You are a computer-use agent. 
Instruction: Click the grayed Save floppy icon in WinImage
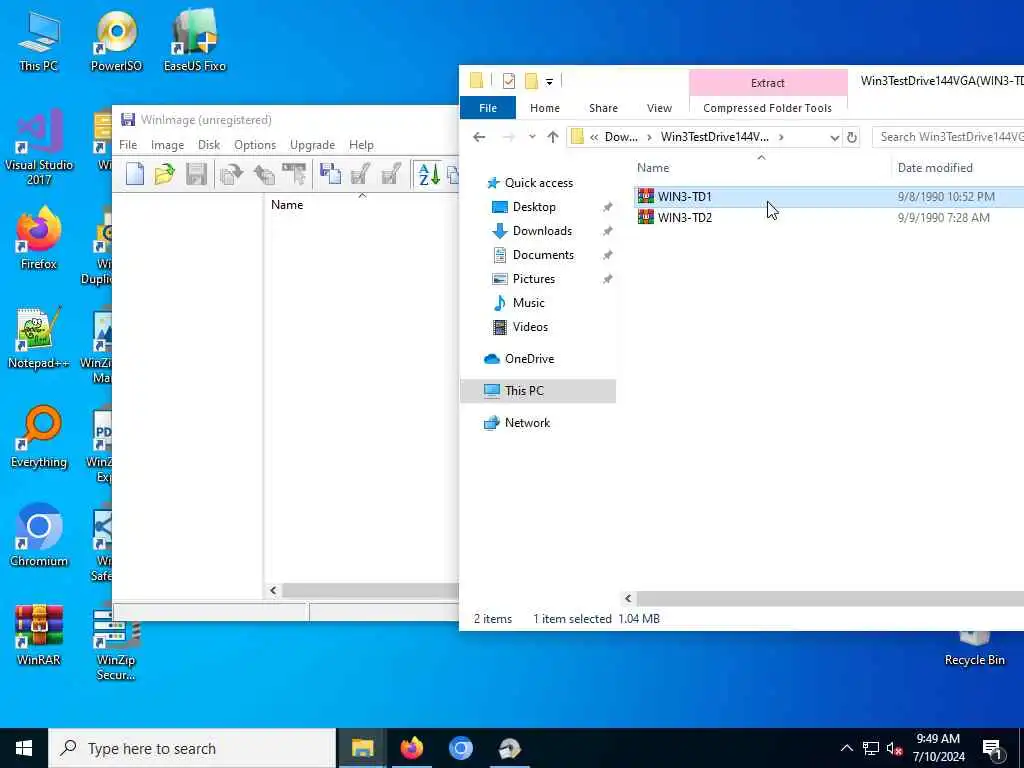point(196,174)
